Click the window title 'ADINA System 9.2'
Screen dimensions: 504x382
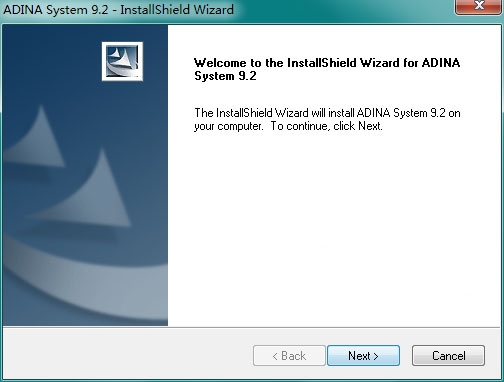tap(56, 9)
